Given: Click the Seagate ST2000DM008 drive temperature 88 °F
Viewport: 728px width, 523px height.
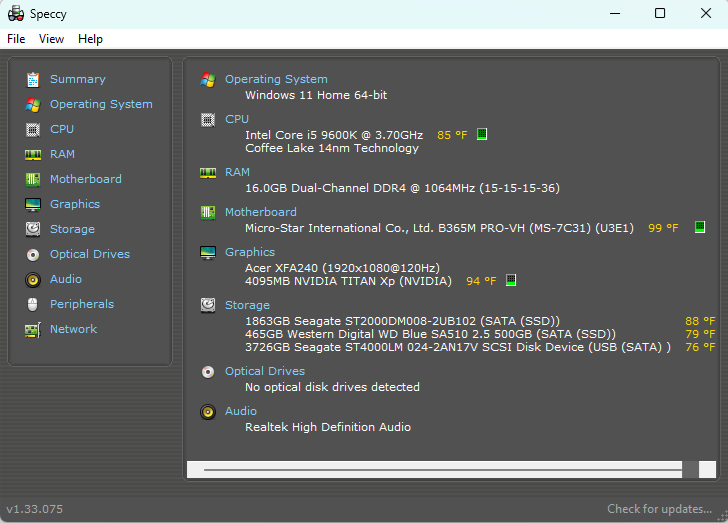Looking at the screenshot, I should pyautogui.click(x=700, y=321).
